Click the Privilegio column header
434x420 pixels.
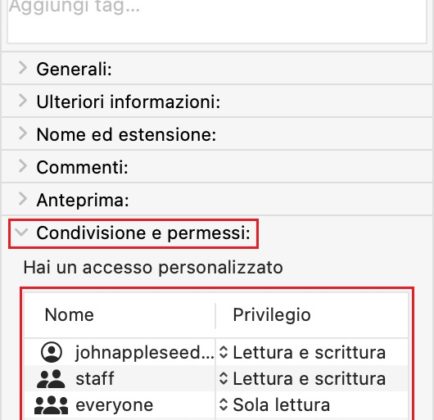[x=272, y=315]
